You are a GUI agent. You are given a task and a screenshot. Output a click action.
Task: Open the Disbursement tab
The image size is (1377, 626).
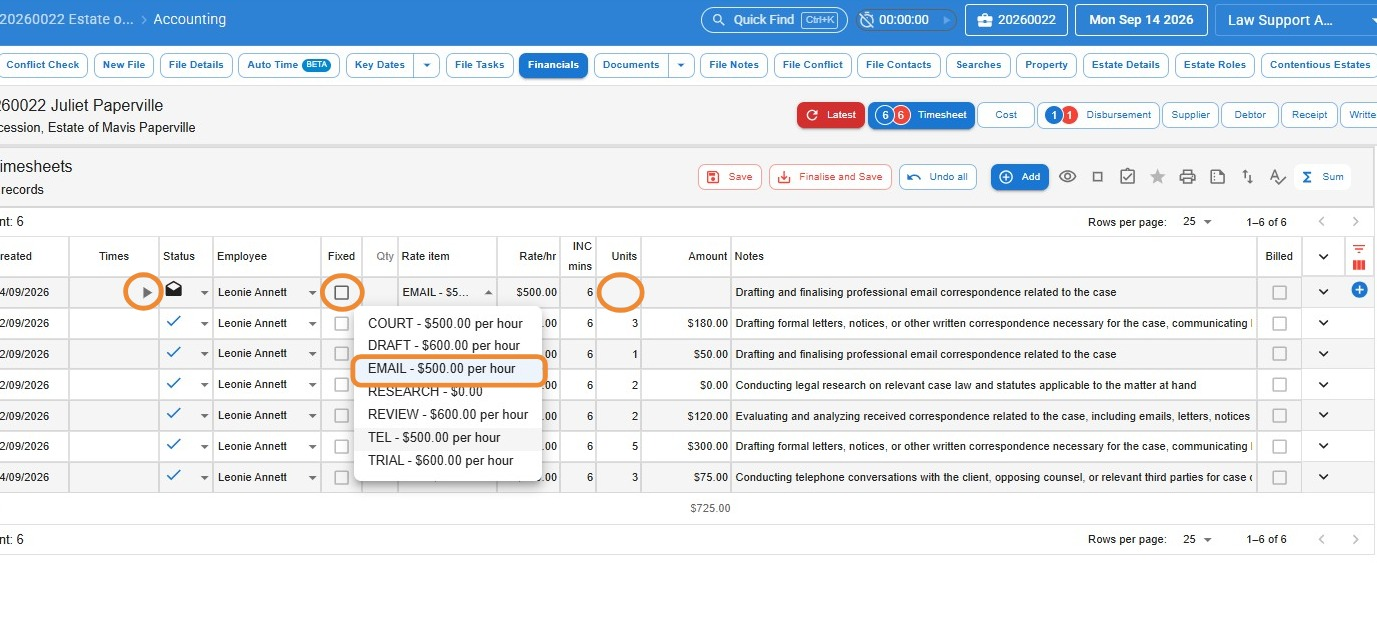[x=1098, y=115]
